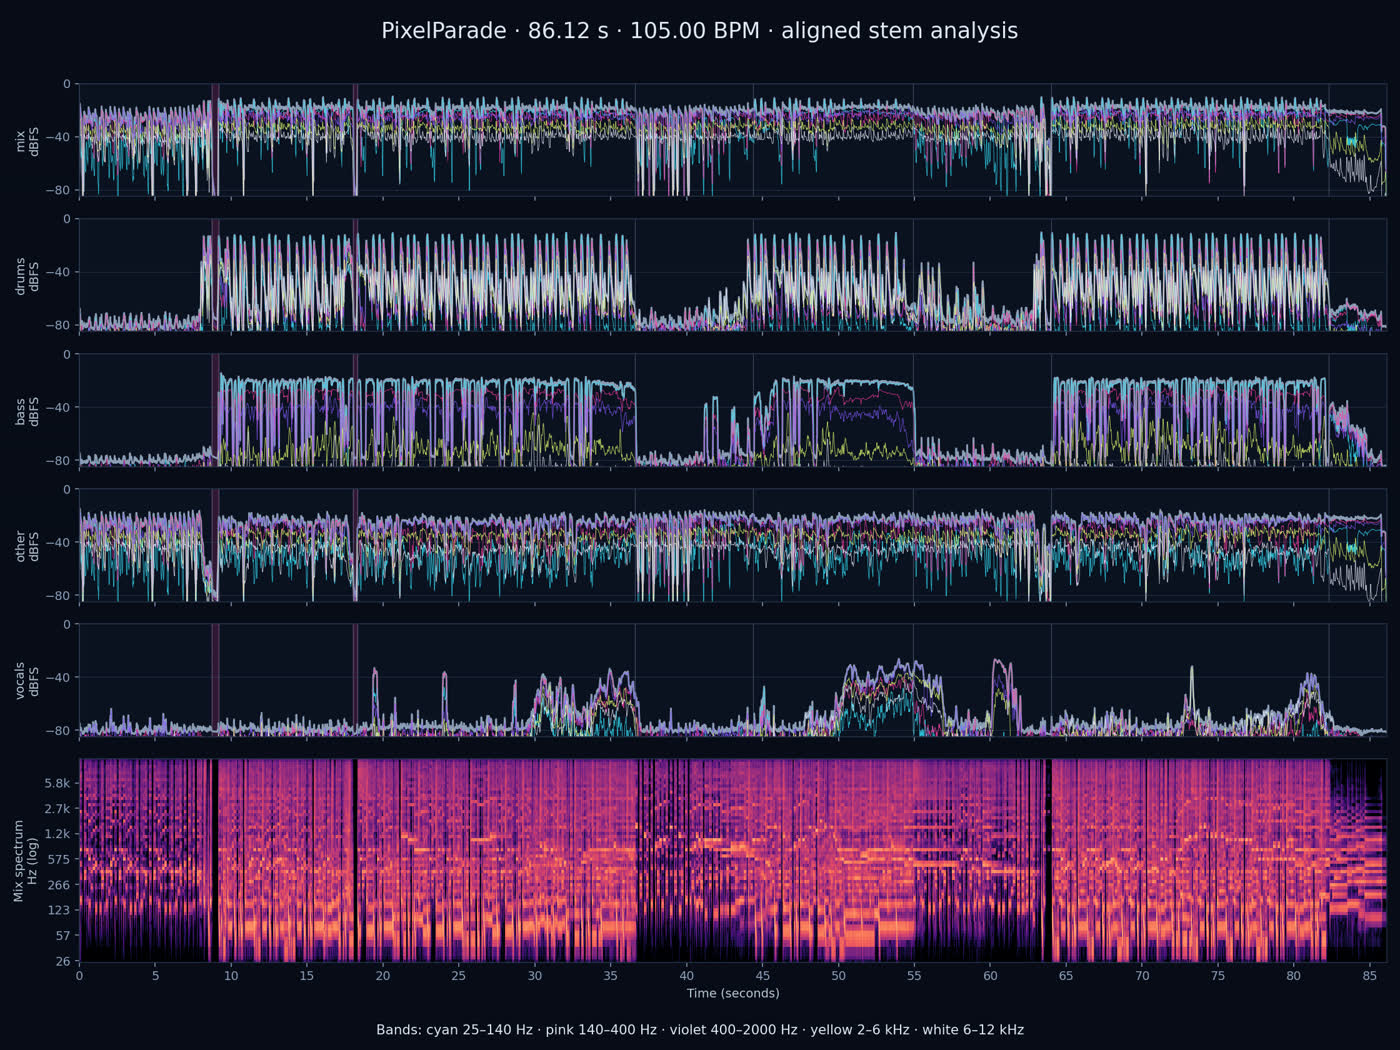Click the pink marker near 9 seconds in drums panel
The width and height of the screenshot is (1400, 1050).
click(215, 275)
